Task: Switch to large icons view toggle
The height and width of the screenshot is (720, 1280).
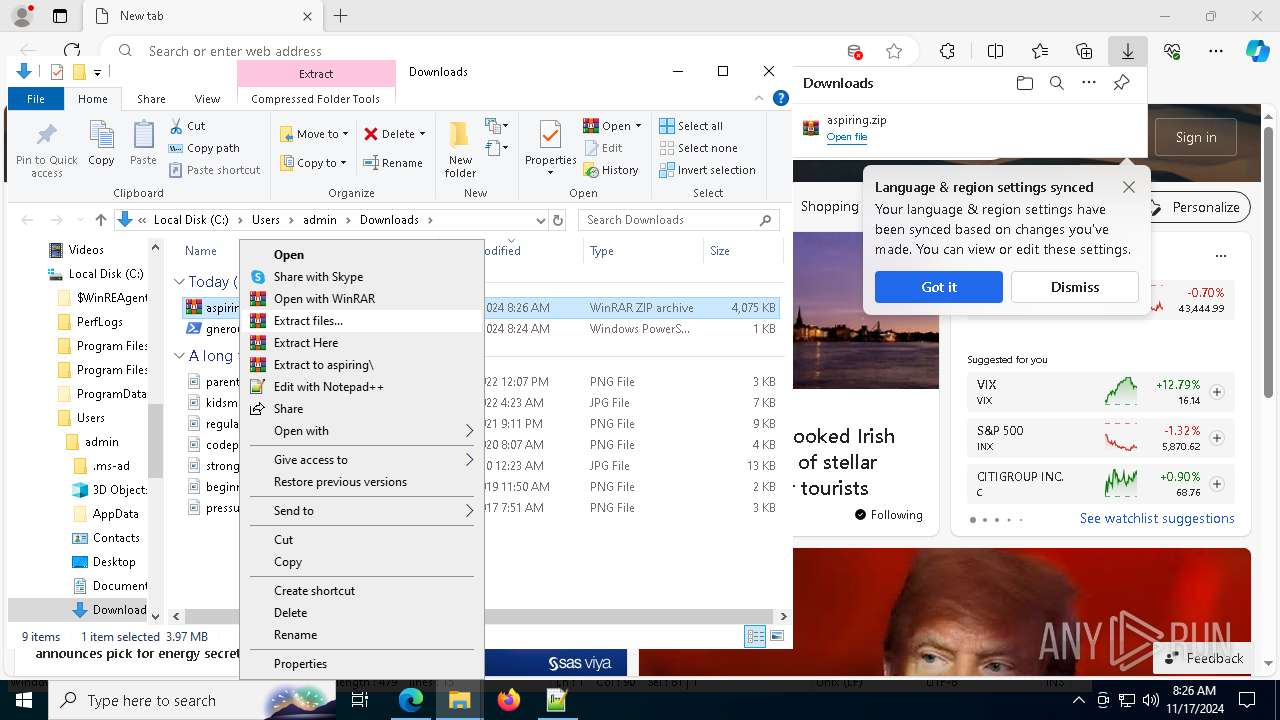Action: [777, 636]
